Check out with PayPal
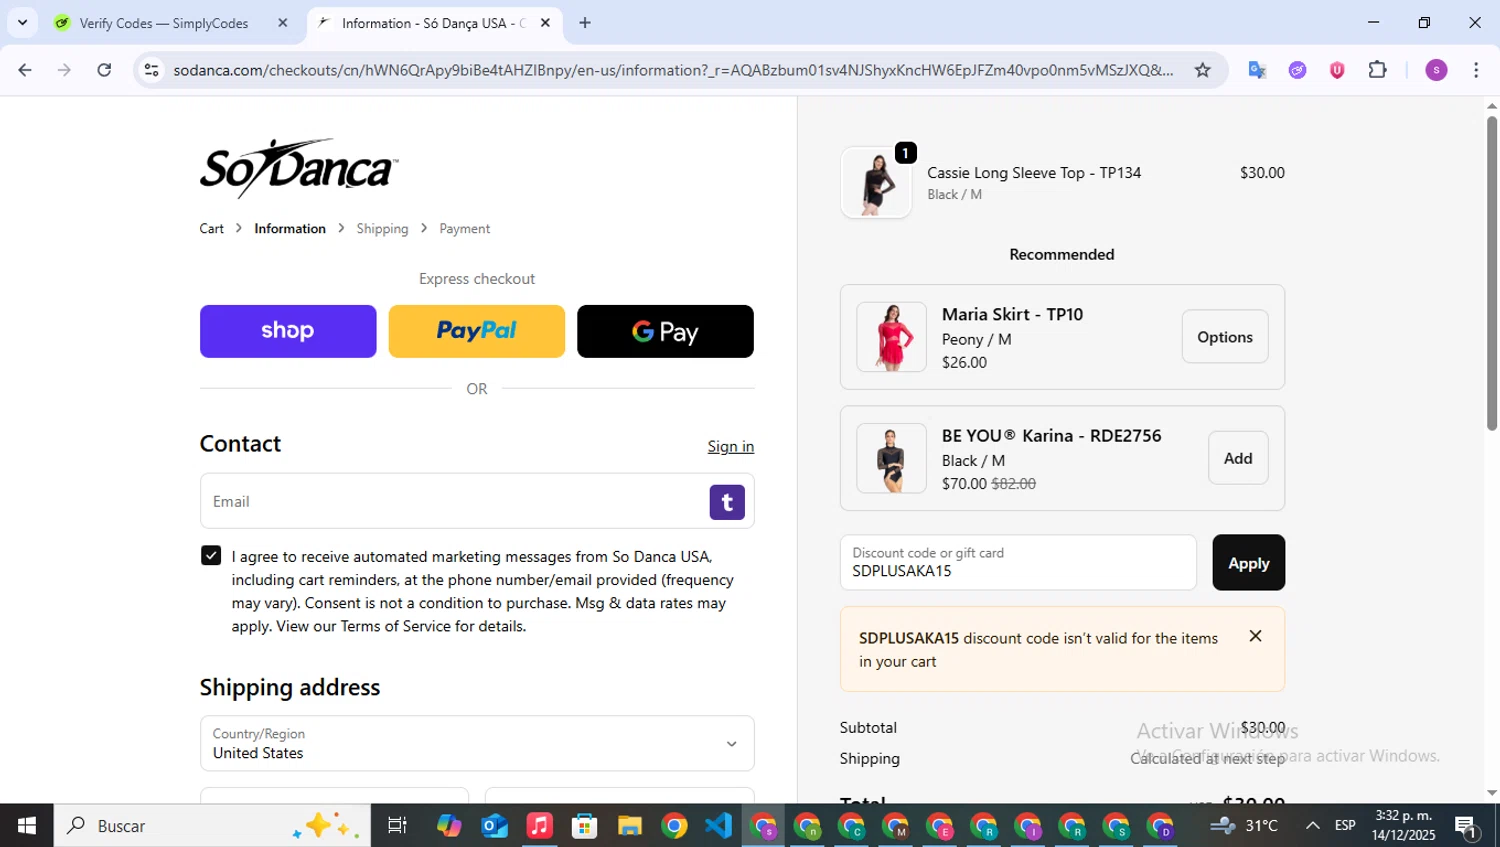This screenshot has height=847, width=1500. coord(477,331)
